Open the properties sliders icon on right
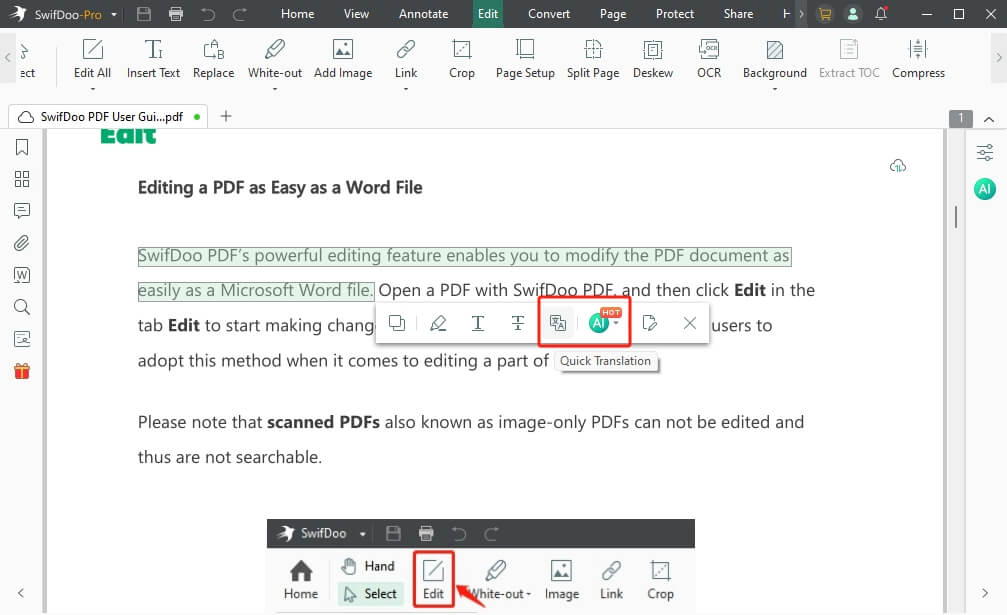The image size is (1007, 615). [985, 153]
